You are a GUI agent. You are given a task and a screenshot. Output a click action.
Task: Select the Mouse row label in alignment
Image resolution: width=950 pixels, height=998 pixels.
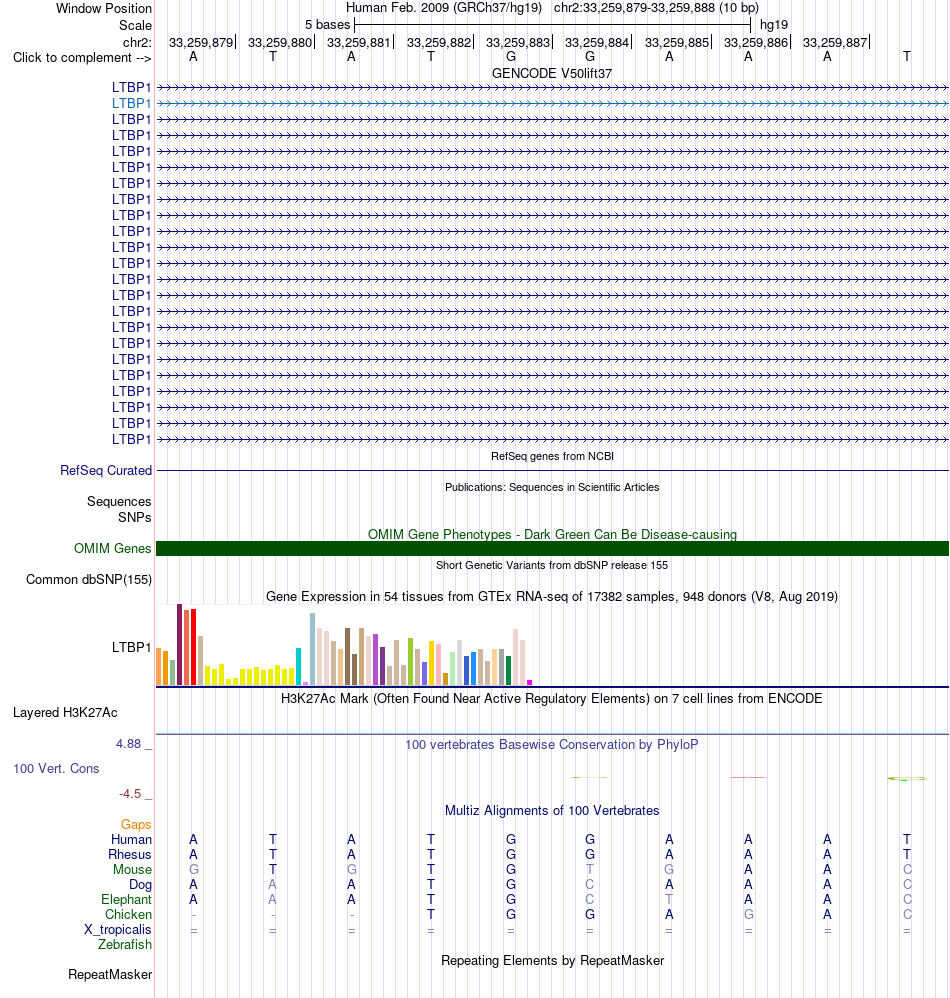(132, 870)
